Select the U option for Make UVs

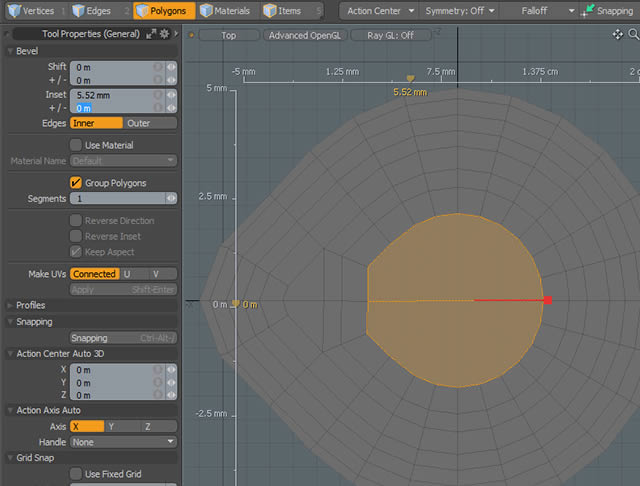pyautogui.click(x=133, y=274)
